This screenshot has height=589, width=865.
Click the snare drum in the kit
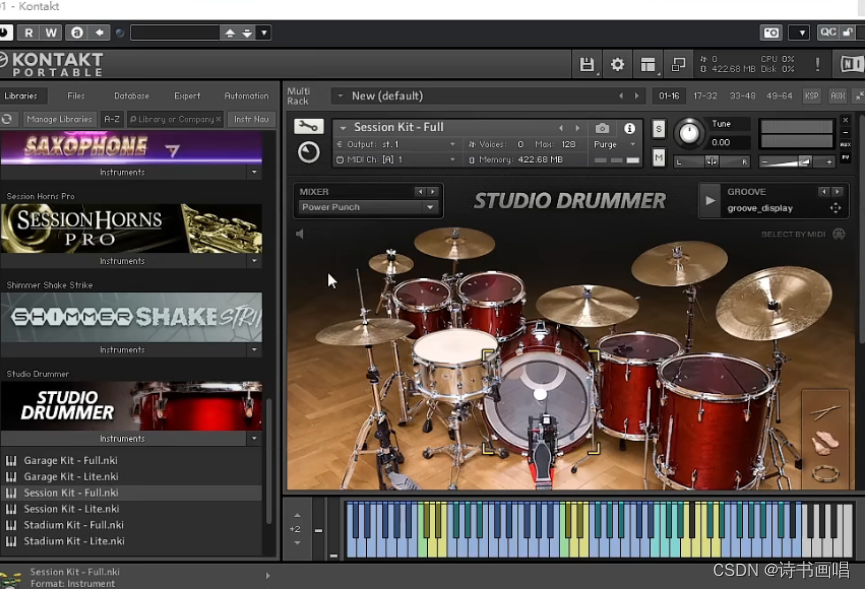pyautogui.click(x=455, y=364)
